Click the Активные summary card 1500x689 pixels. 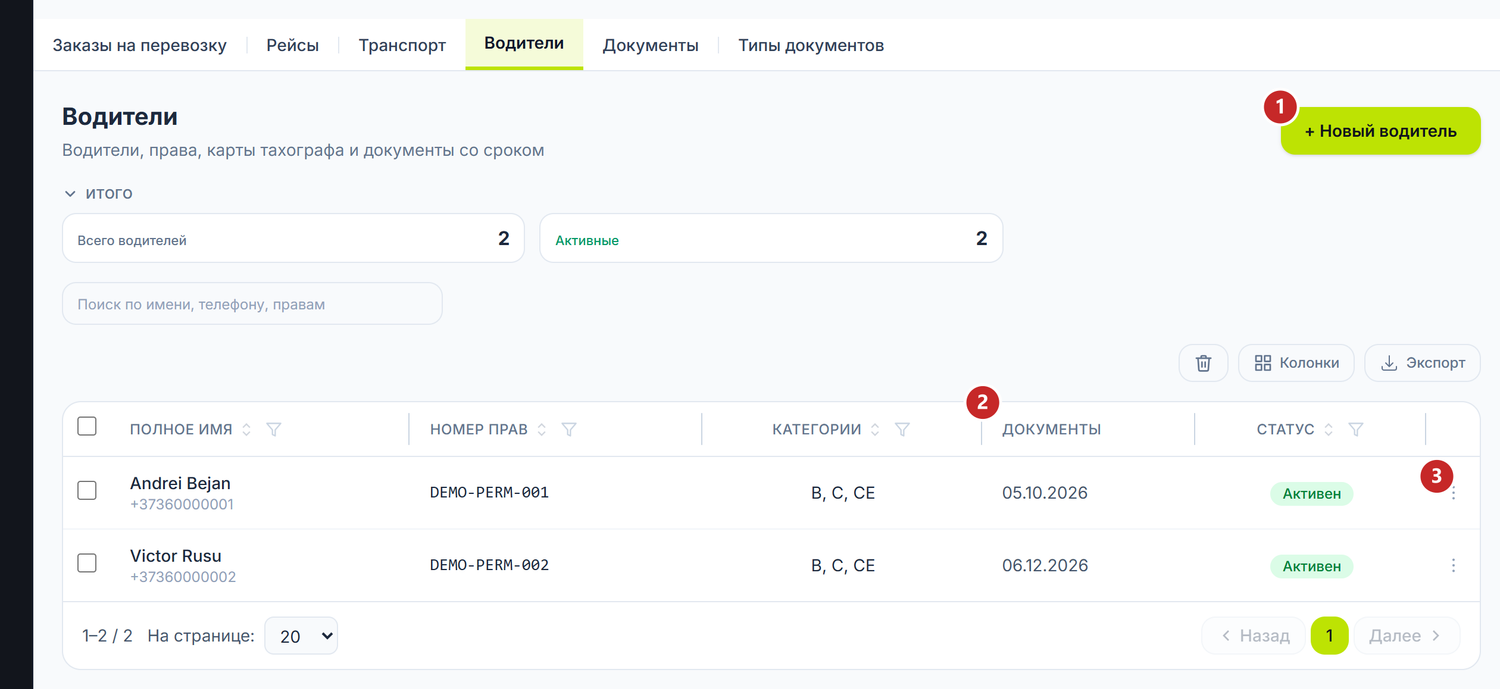pyautogui.click(x=771, y=238)
